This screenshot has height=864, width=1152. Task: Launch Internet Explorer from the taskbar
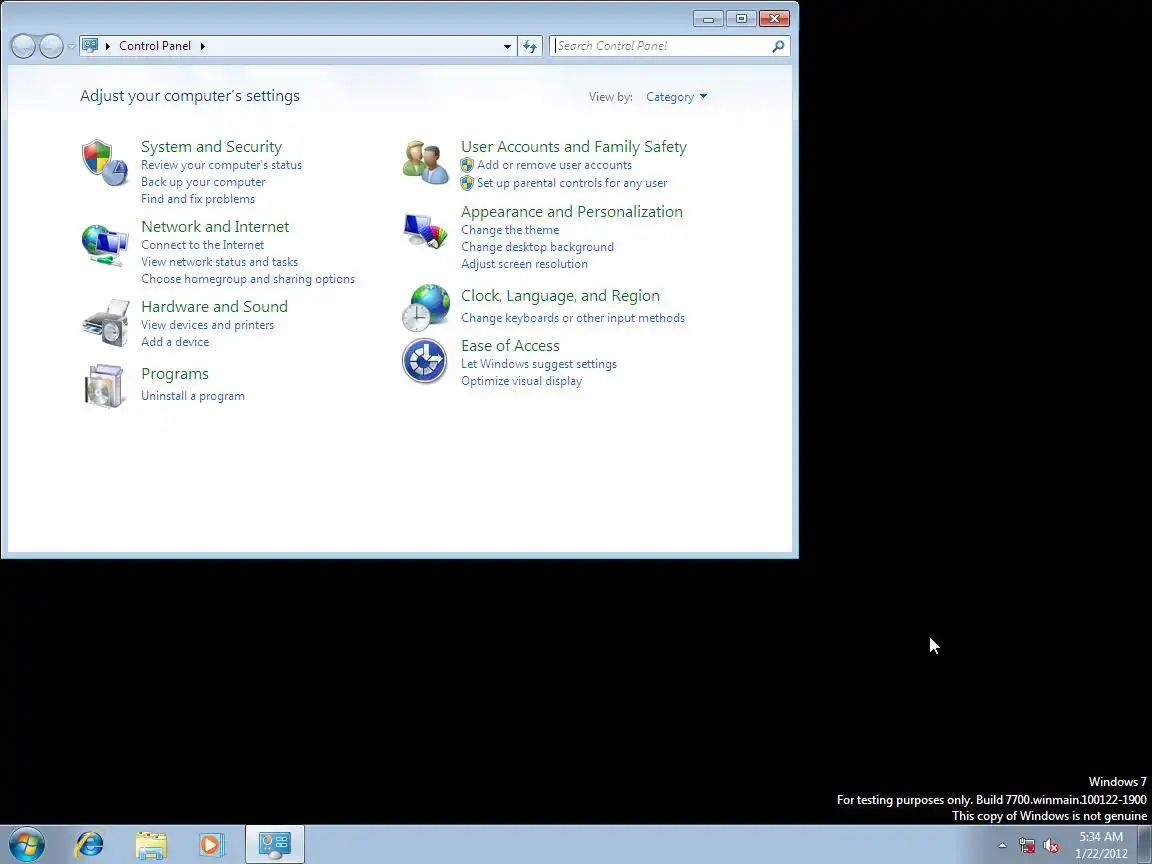pos(90,845)
